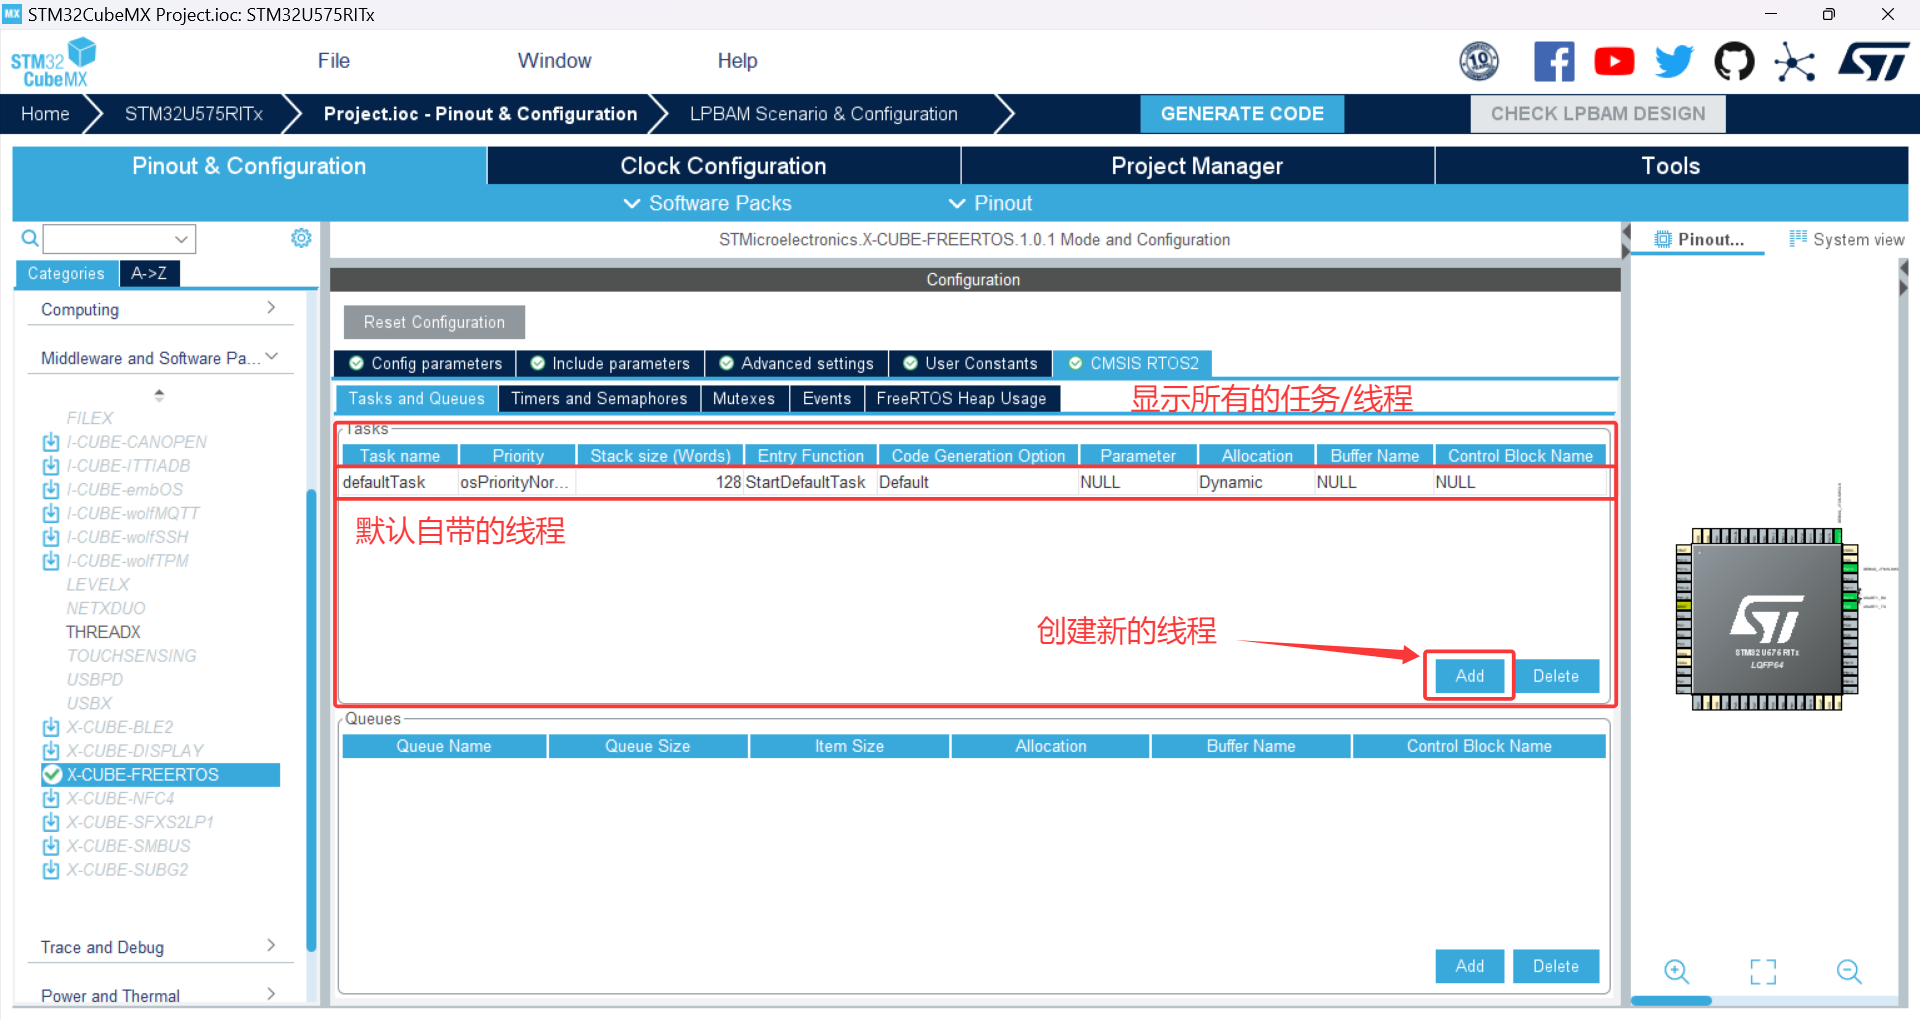Viewport: 1920px width, 1020px height.
Task: Add a new queue in Queues
Action: point(1470,966)
